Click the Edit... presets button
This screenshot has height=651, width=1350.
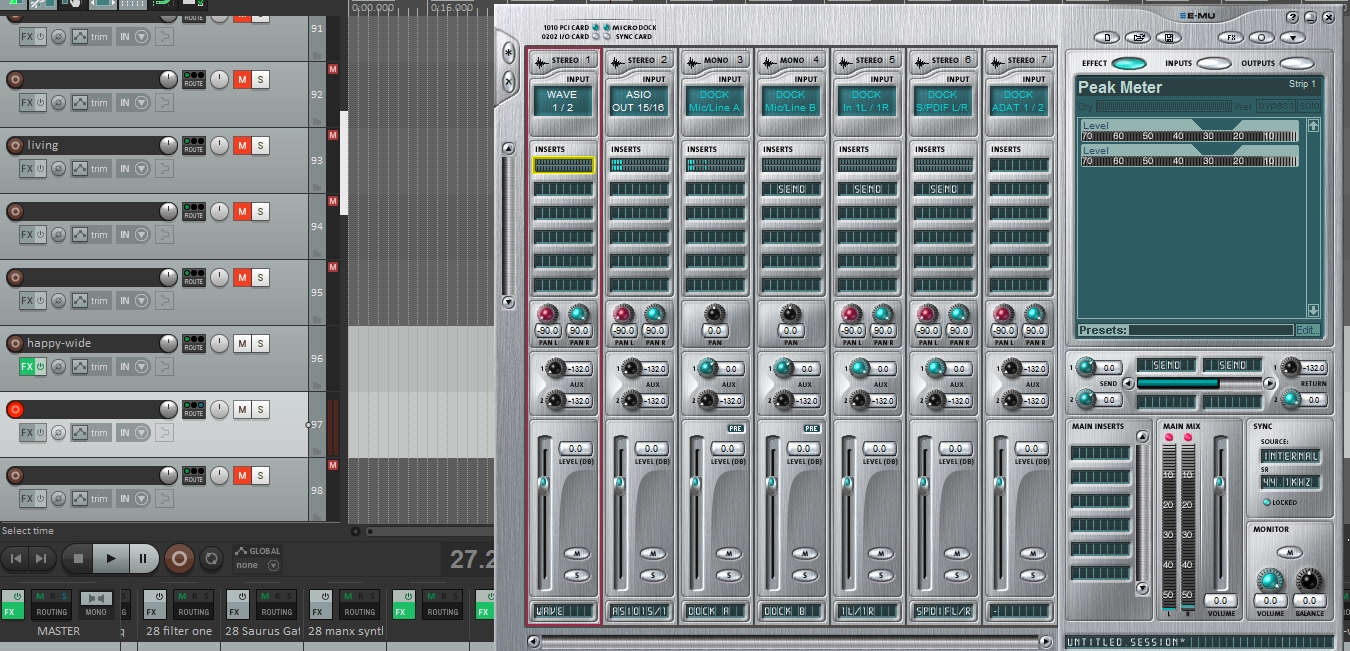(x=1307, y=330)
